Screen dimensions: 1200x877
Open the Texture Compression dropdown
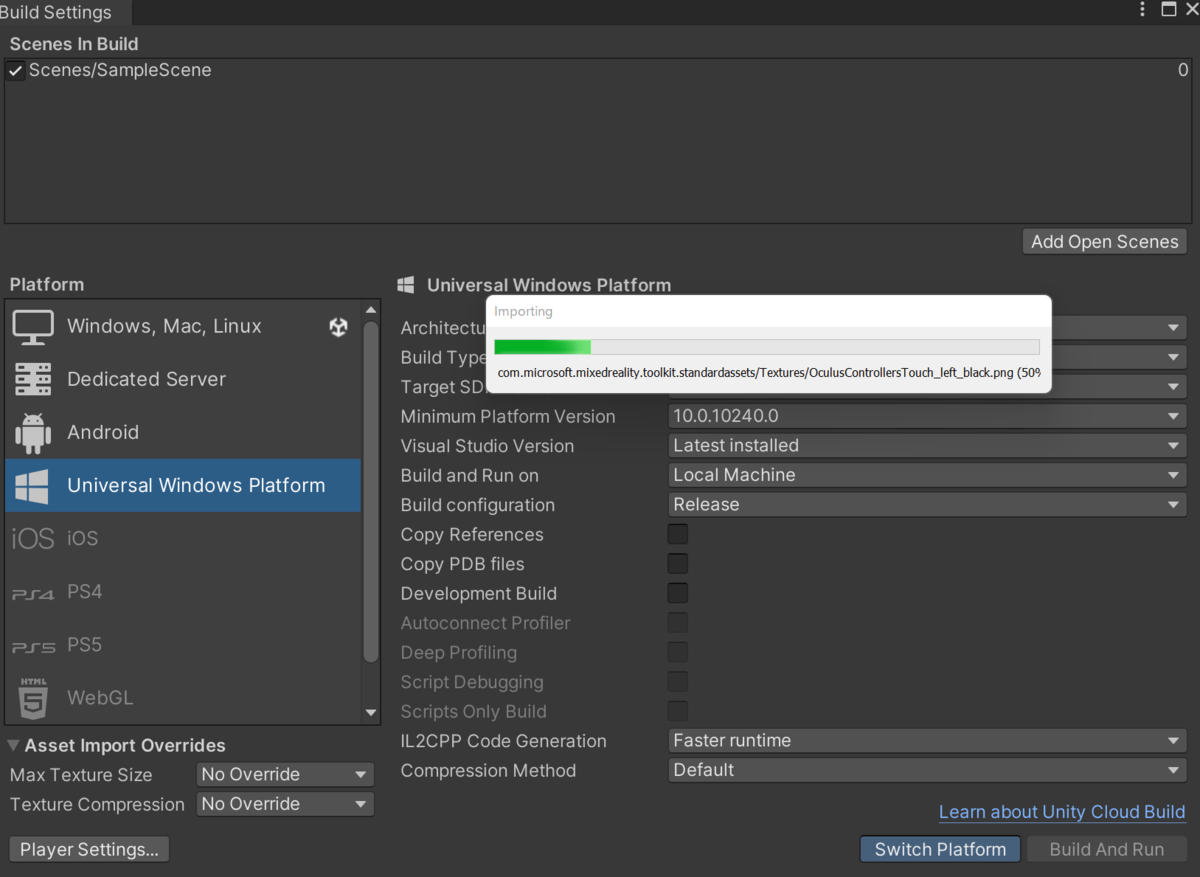[285, 804]
